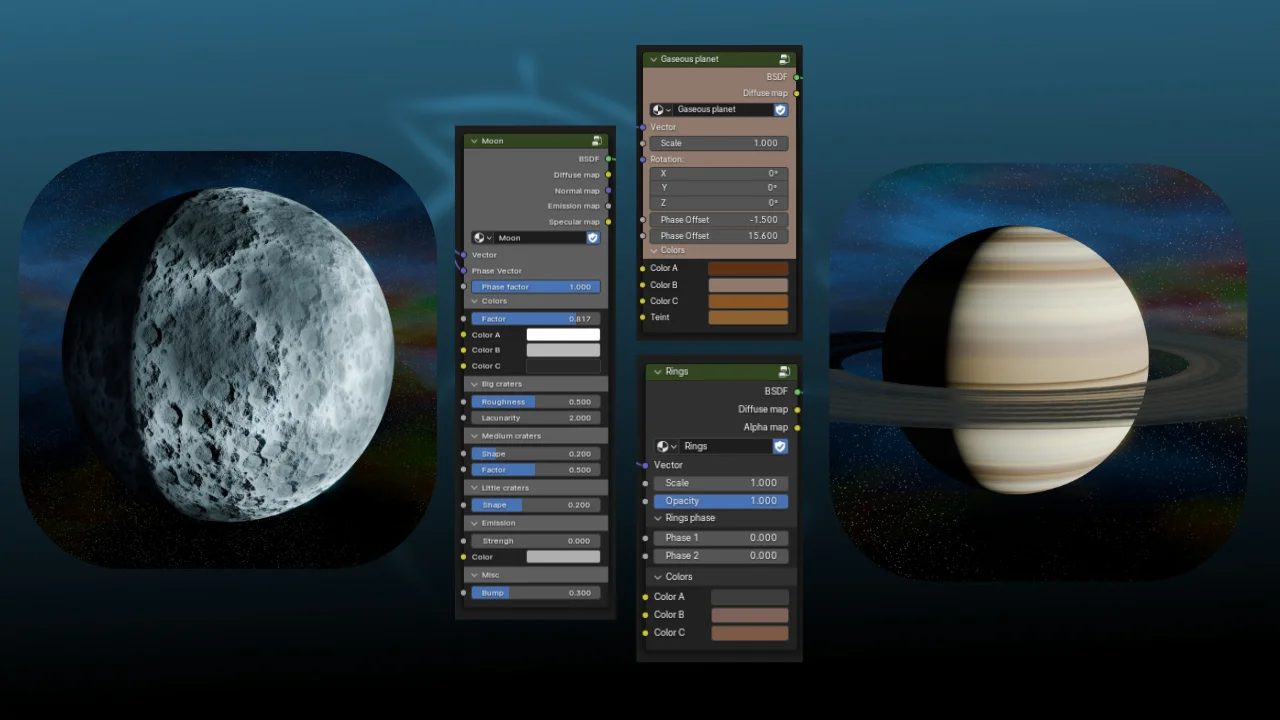Click the material preview sphere icon on the Gaseous planet node

658,109
